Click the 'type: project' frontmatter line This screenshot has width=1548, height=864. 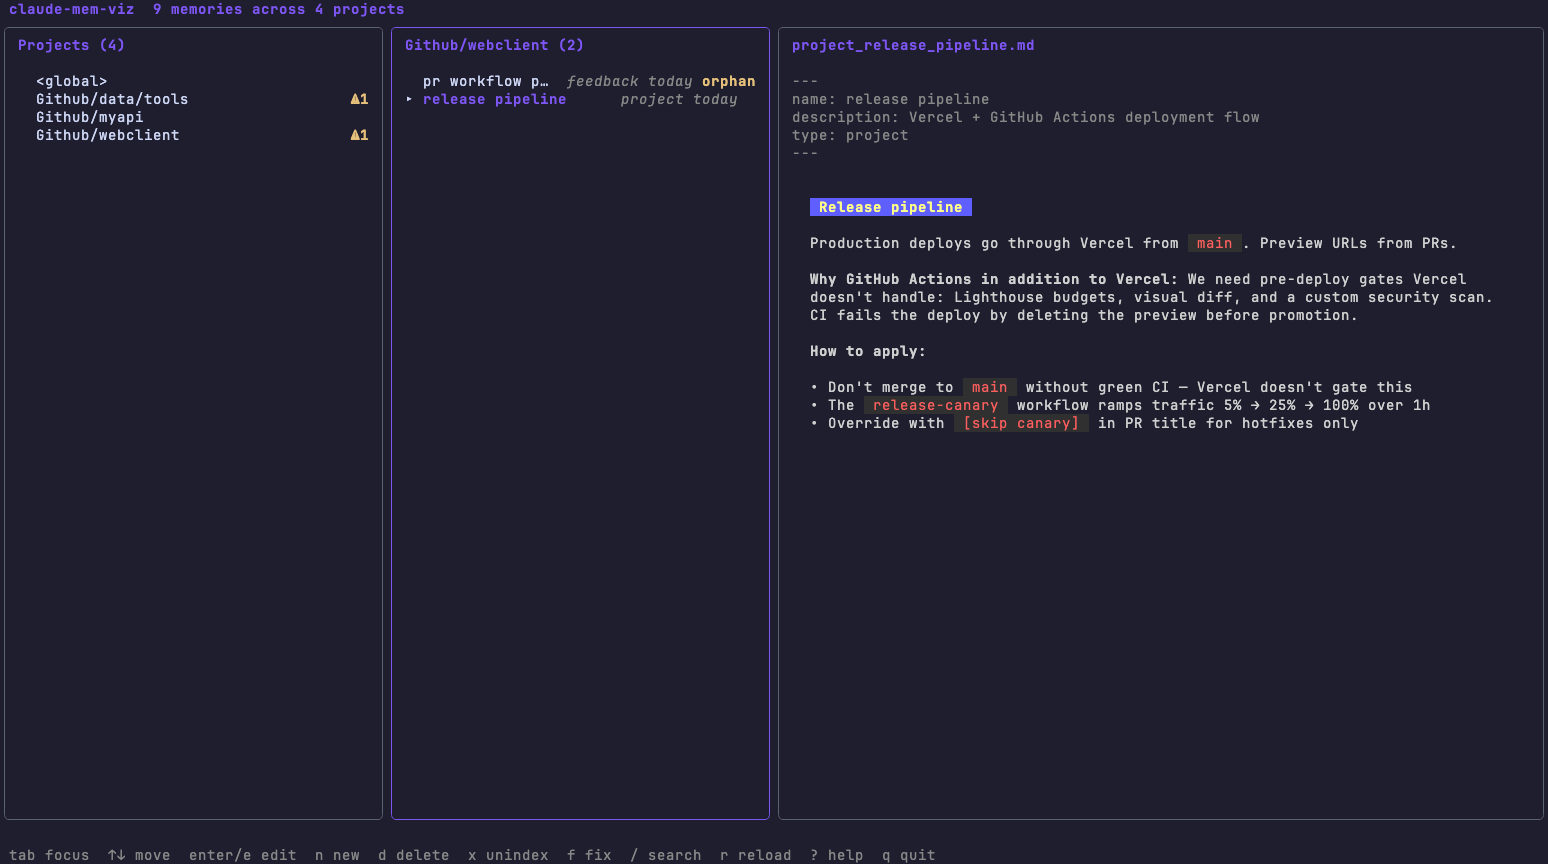(x=850, y=135)
